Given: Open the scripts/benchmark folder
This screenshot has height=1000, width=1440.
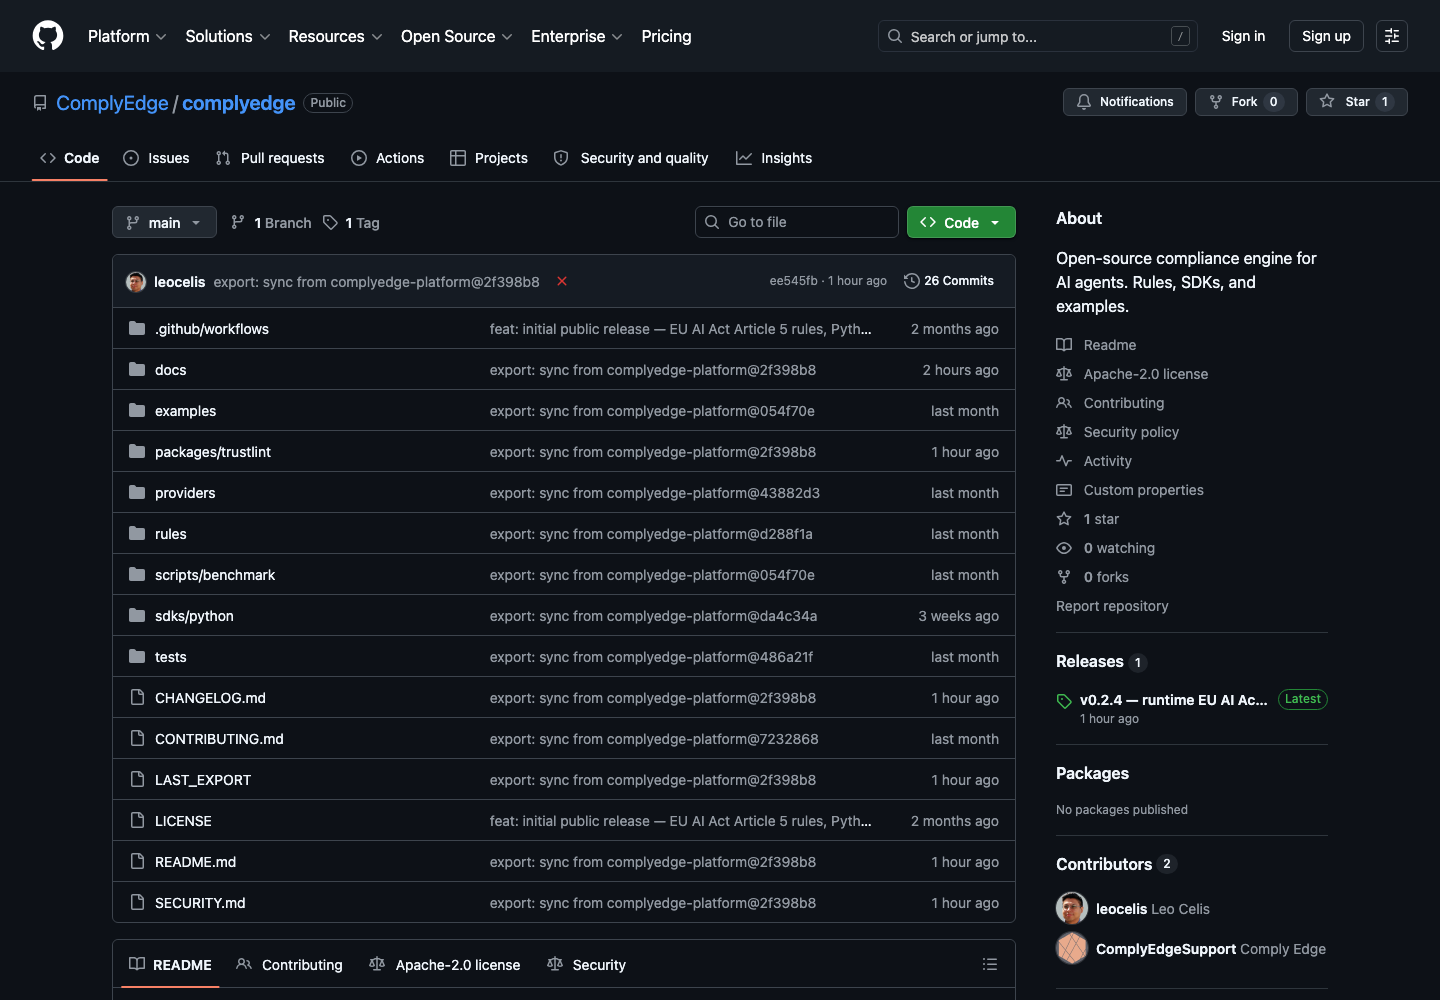Looking at the screenshot, I should tap(215, 575).
